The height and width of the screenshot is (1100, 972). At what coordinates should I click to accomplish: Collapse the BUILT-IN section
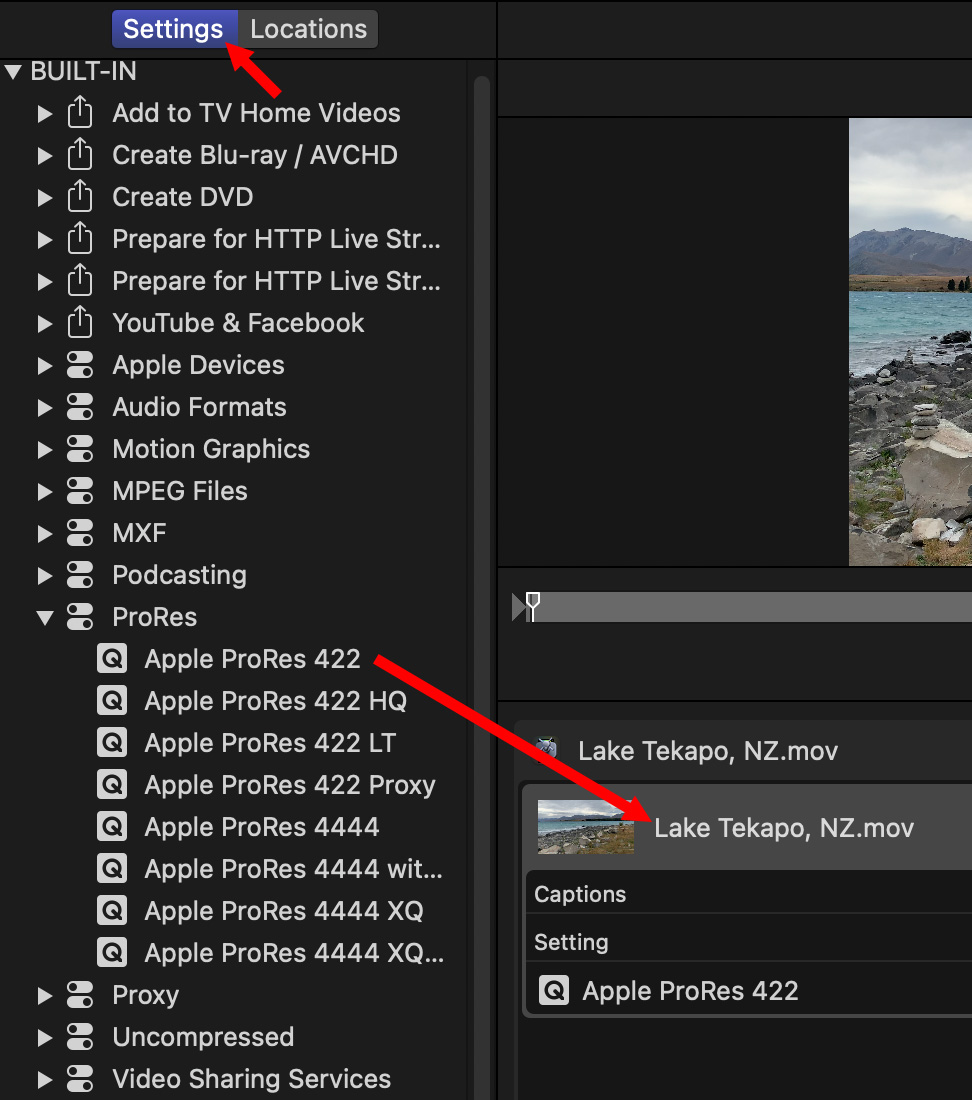tap(13, 72)
